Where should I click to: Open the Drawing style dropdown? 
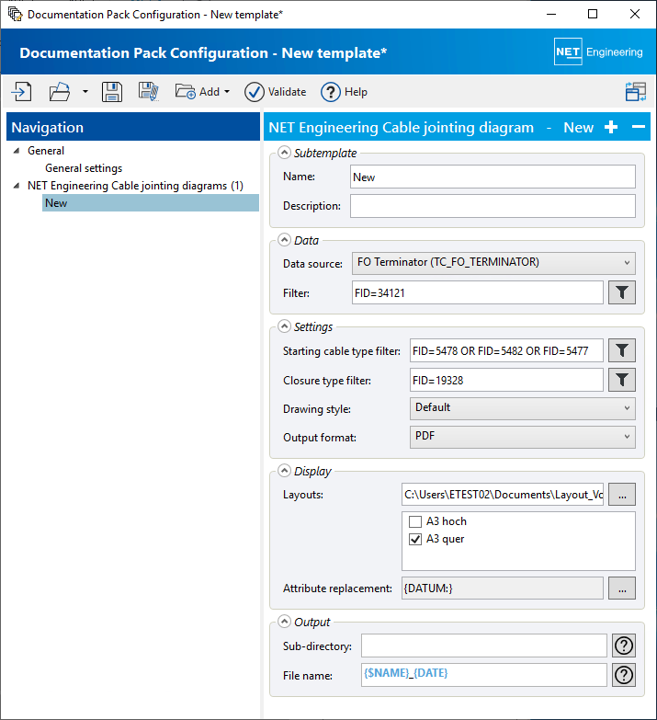[522, 408]
